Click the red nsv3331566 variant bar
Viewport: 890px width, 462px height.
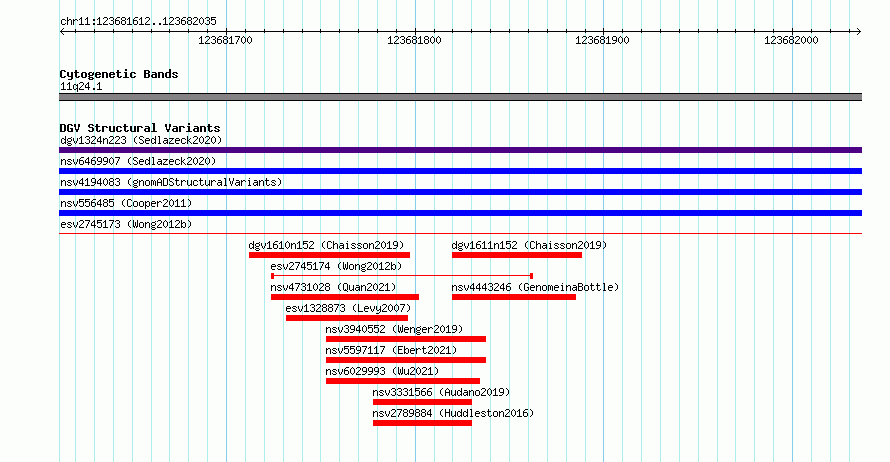tap(422, 402)
